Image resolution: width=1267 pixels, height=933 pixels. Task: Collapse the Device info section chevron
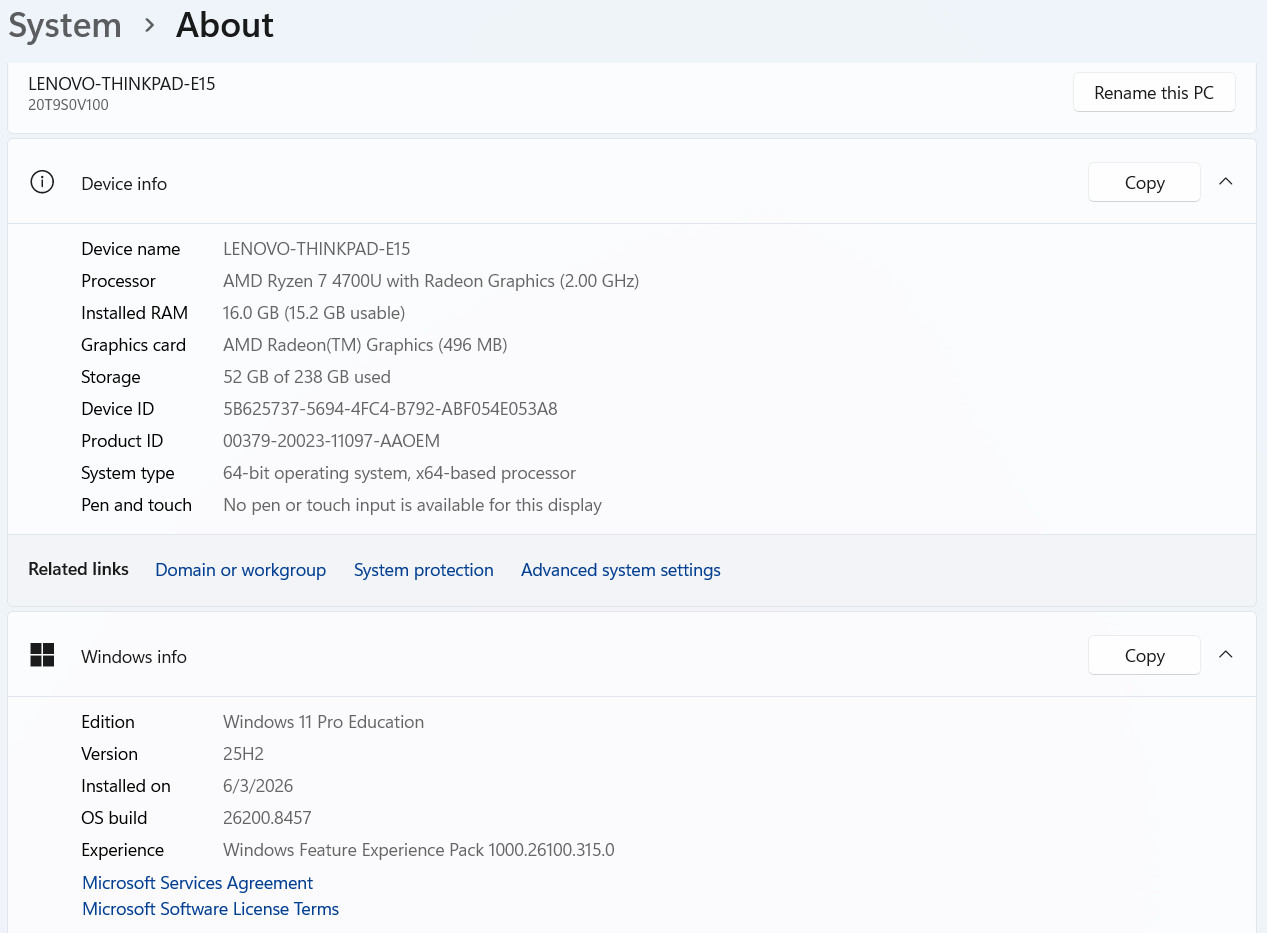1226,182
